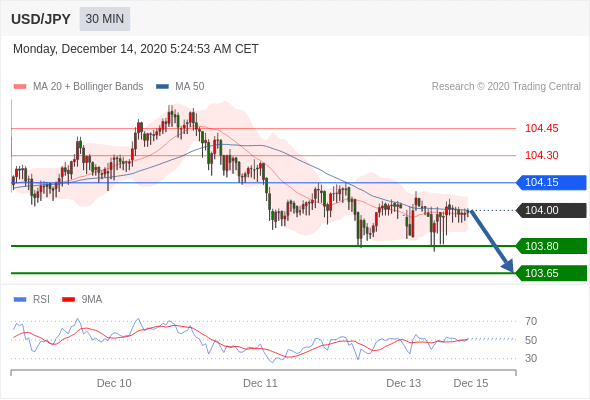Toggle the 9MA legend label
The image size is (590, 400).
pos(92,300)
